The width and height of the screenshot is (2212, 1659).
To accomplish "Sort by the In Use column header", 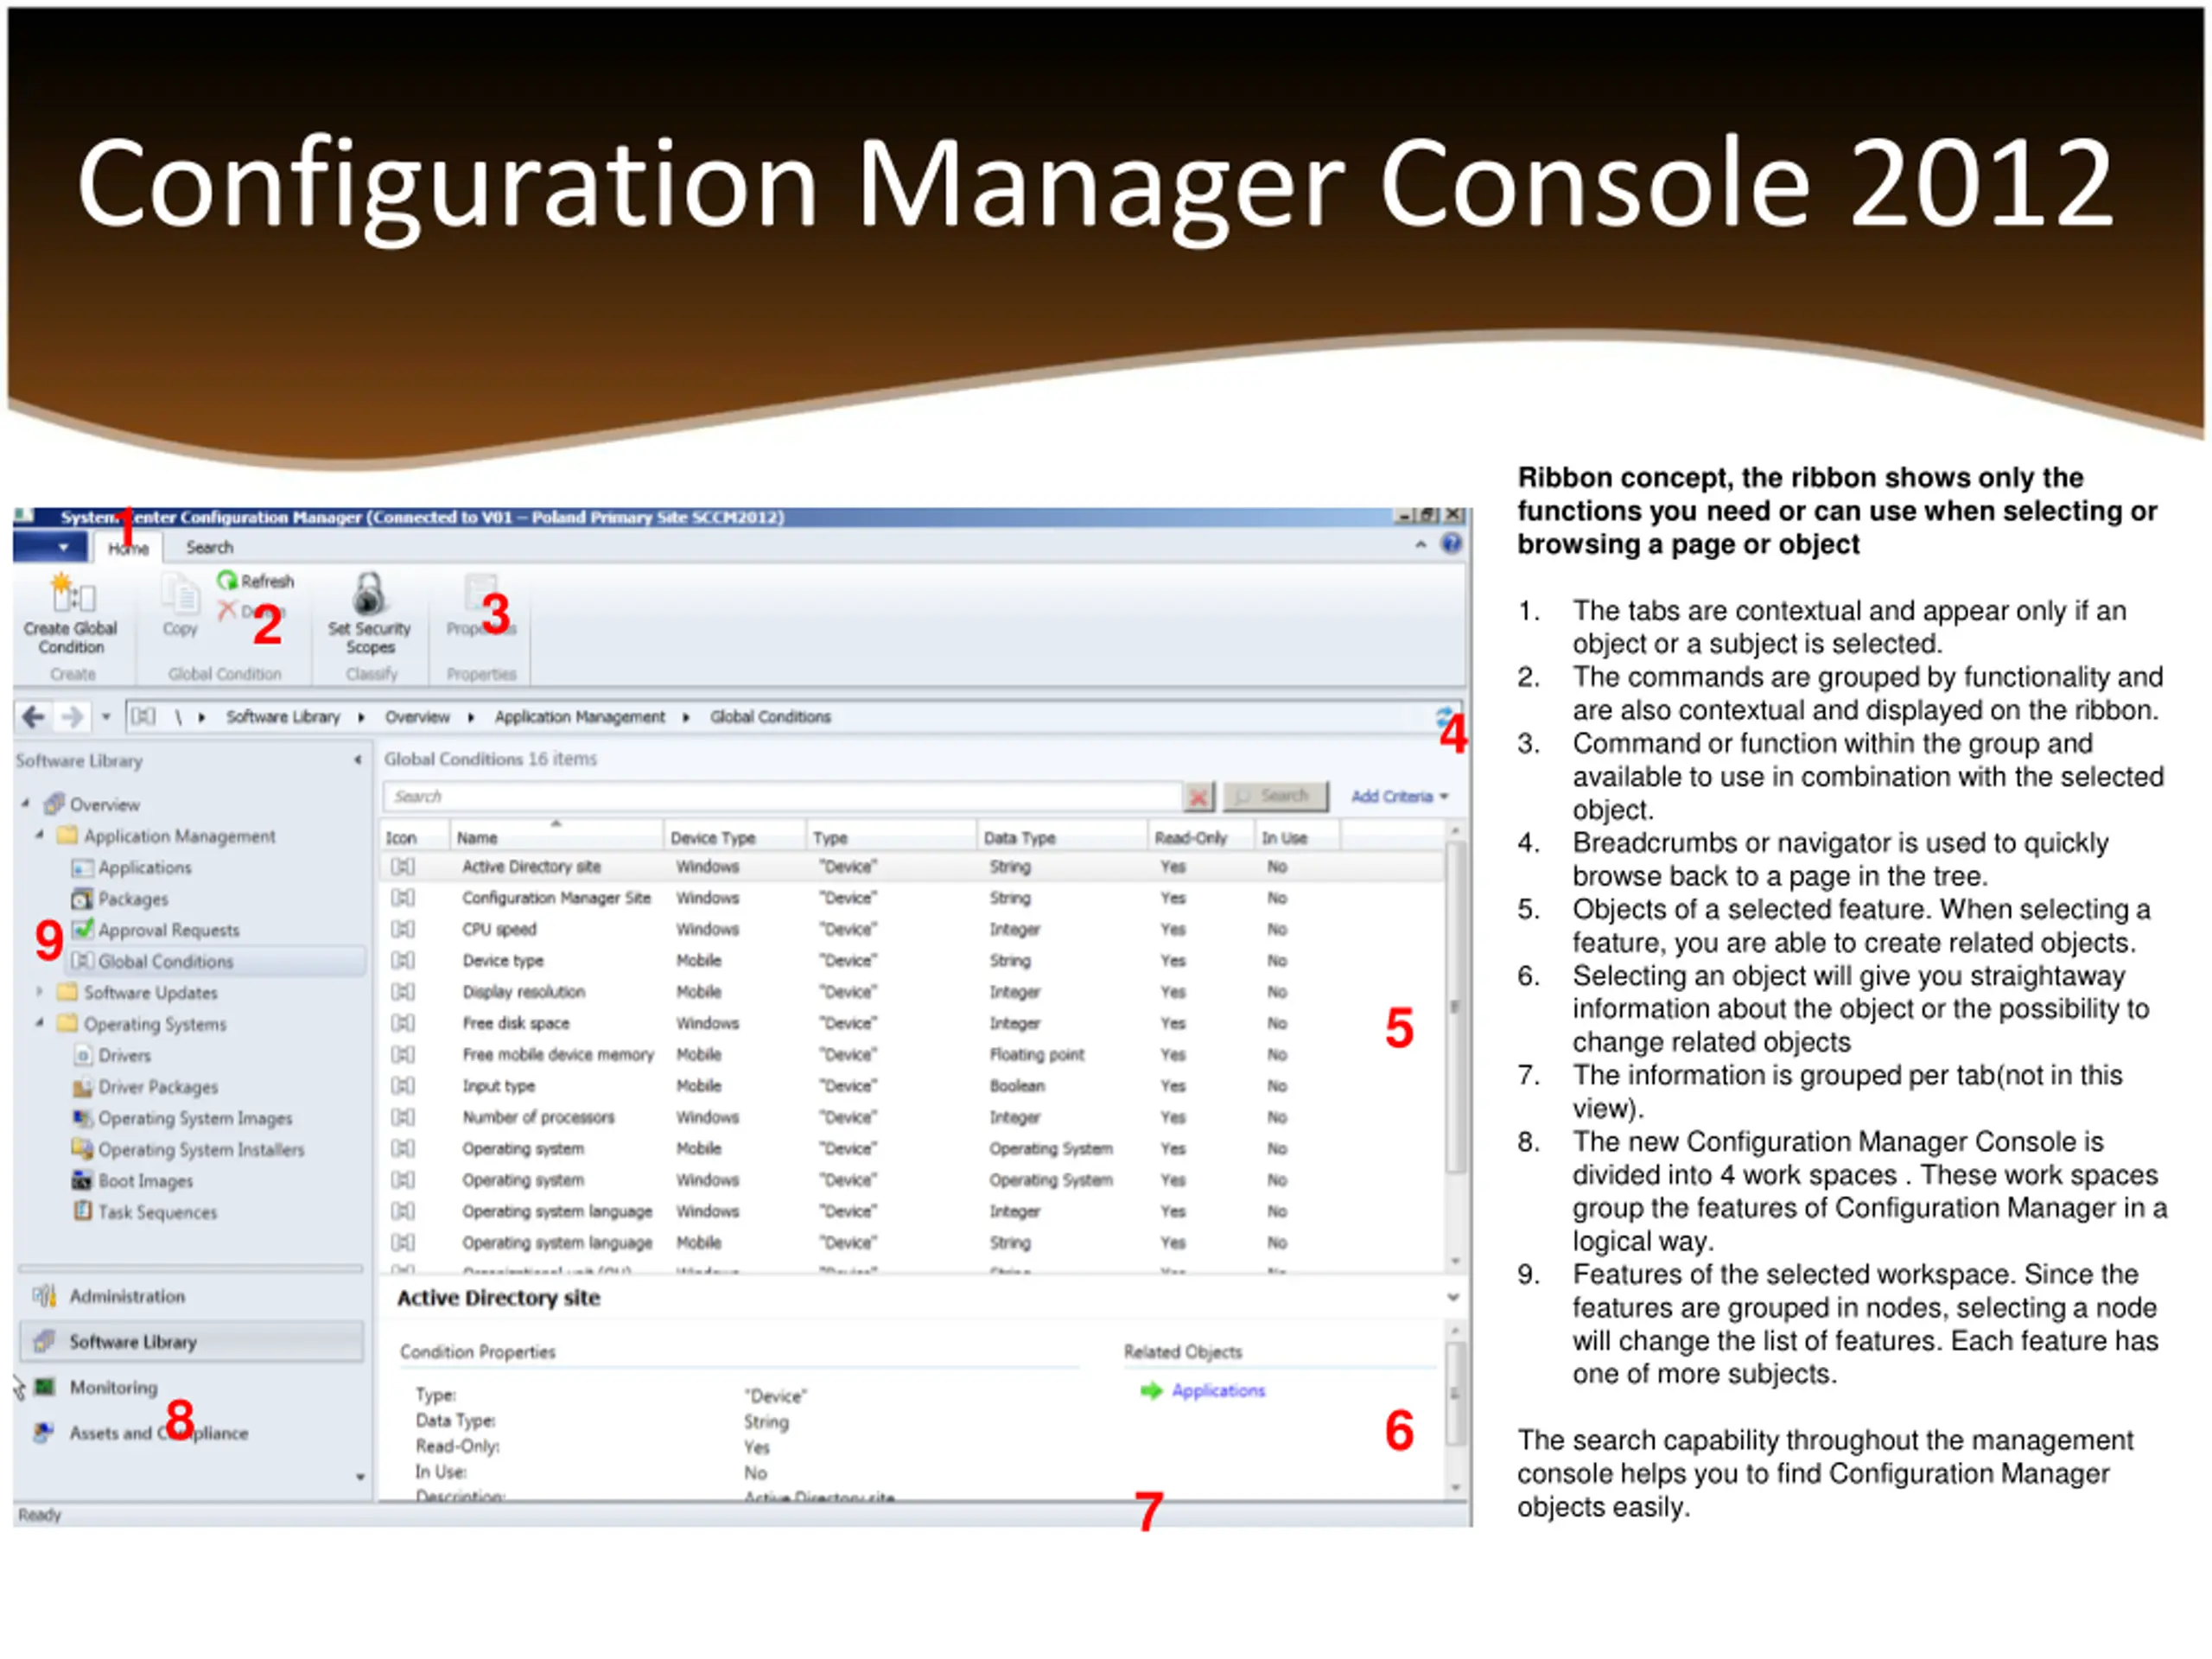I will [x=1297, y=837].
